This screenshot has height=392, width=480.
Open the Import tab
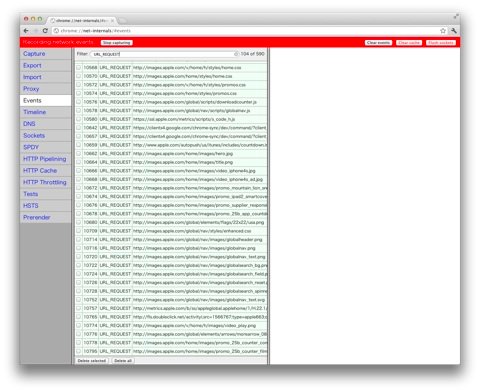[x=45, y=77]
